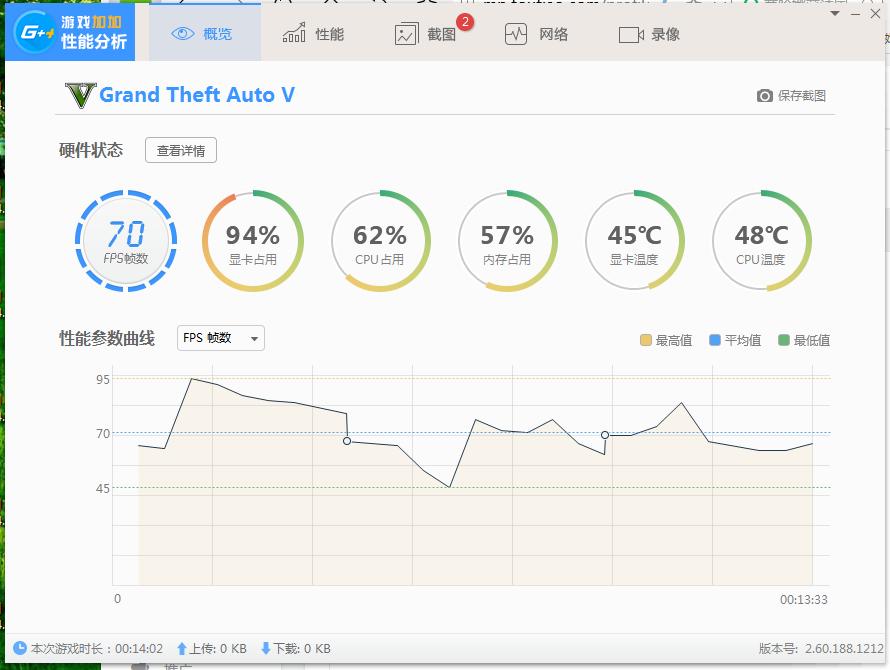Click the eye icon on the 概览 tab

182,33
